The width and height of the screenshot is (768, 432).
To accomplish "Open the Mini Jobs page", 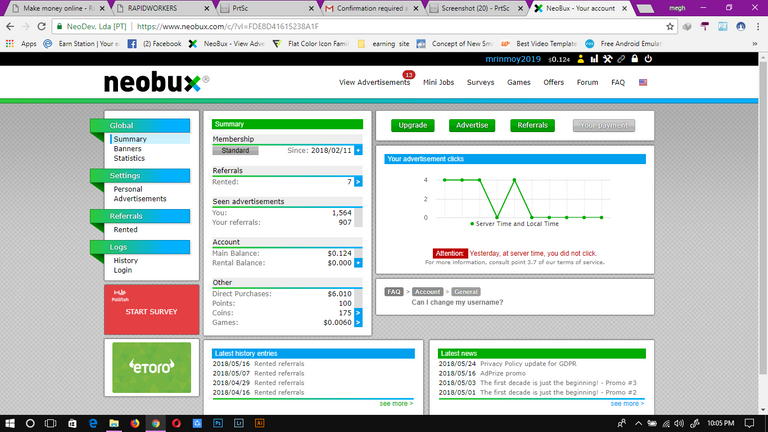I will pos(438,82).
